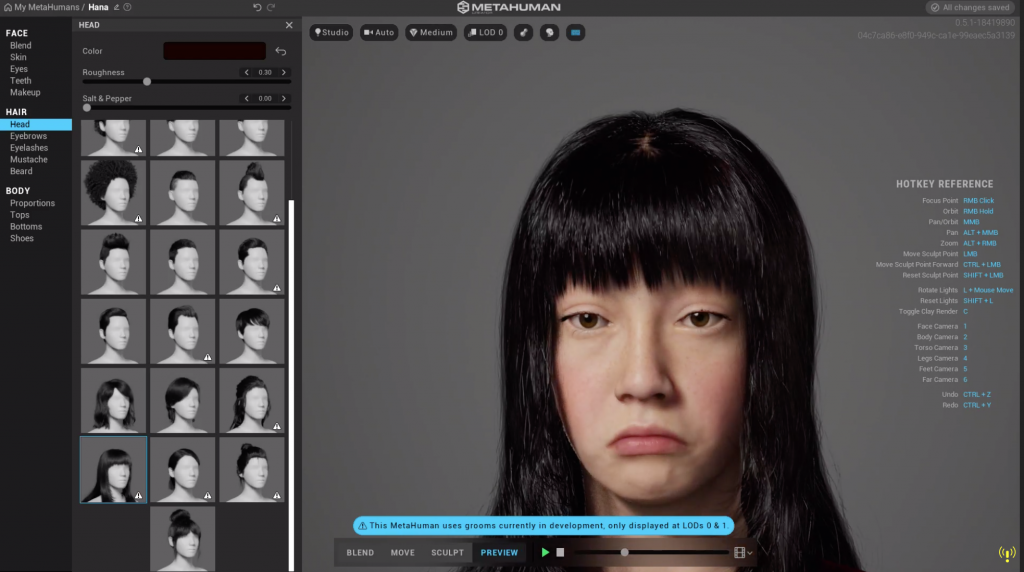This screenshot has height=572, width=1024.
Task: Close the HEAD panel
Action: point(289,25)
